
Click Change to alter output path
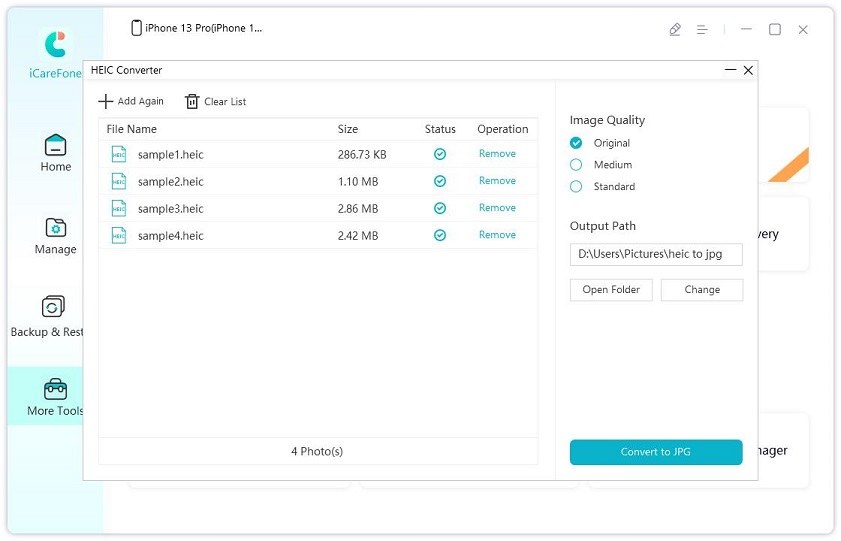point(702,290)
